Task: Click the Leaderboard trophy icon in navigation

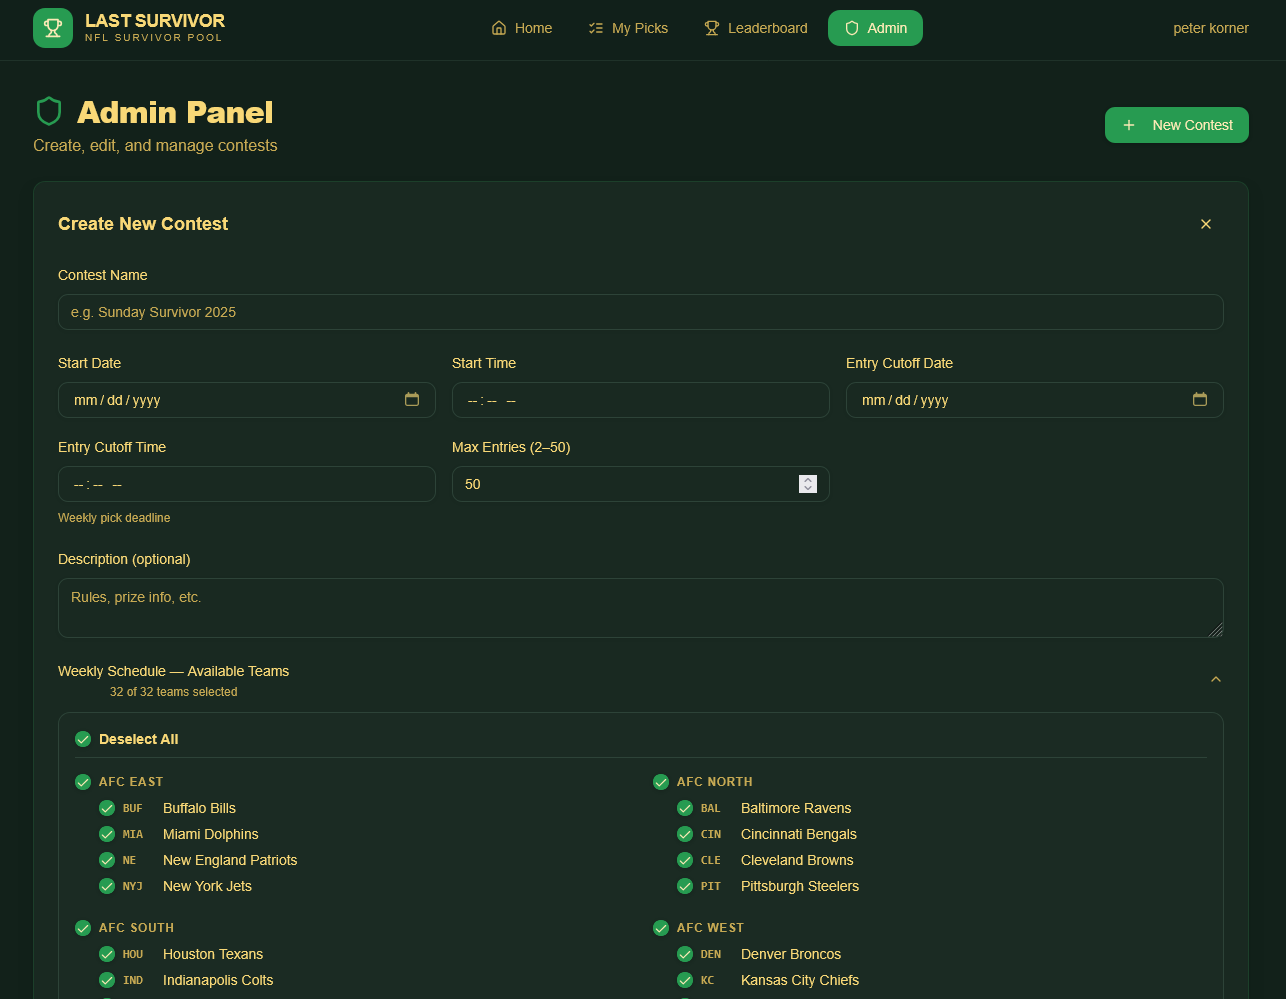Action: pos(712,28)
